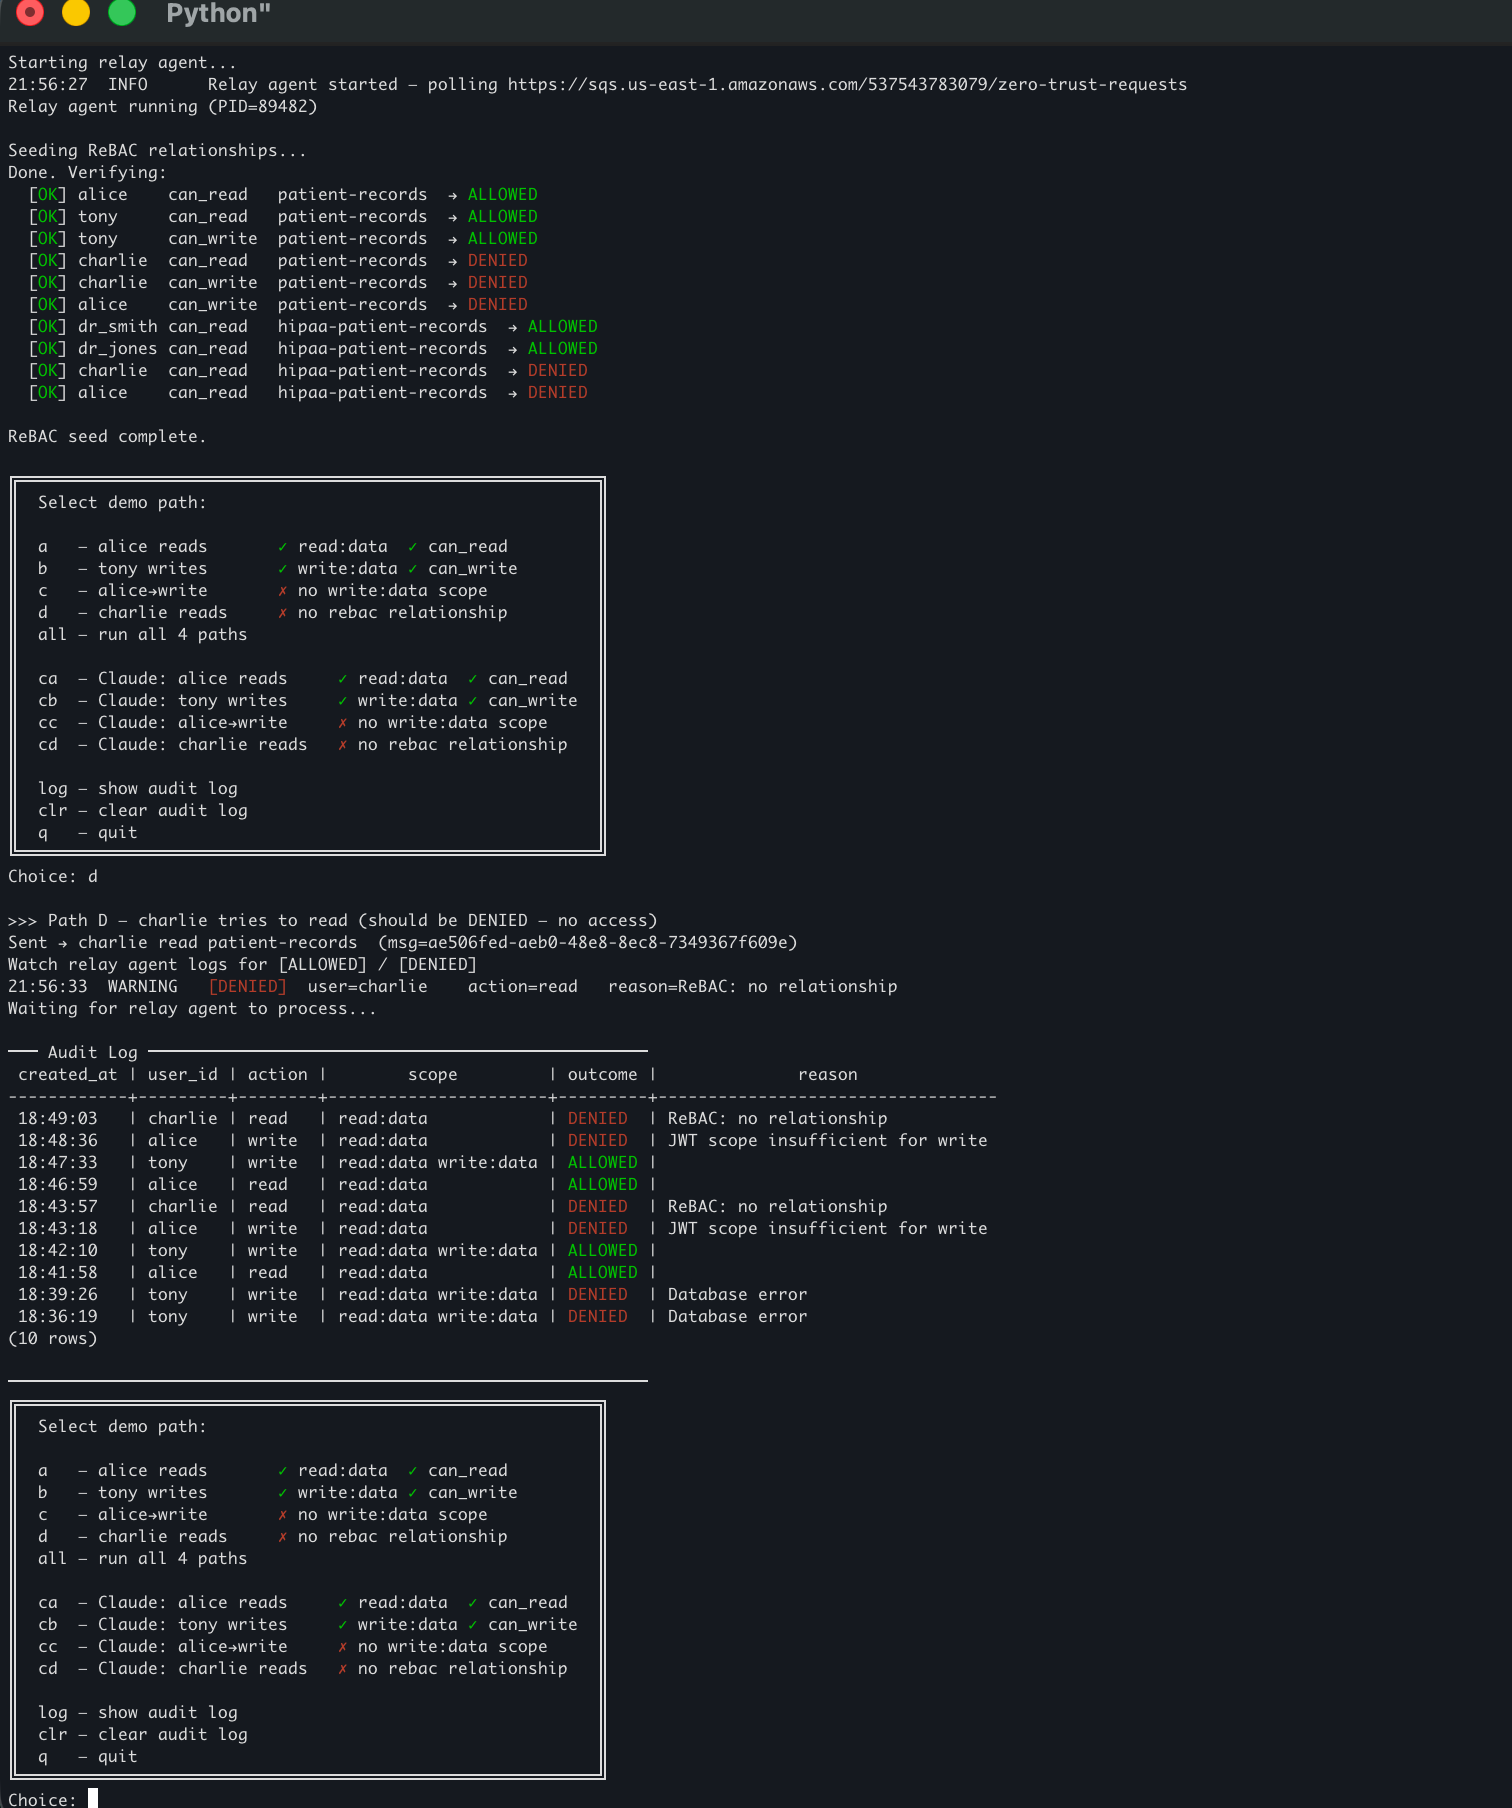Image resolution: width=1512 pixels, height=1808 pixels.
Task: Select the "Relay agent running (PID=89482)" line
Action: click(x=162, y=107)
